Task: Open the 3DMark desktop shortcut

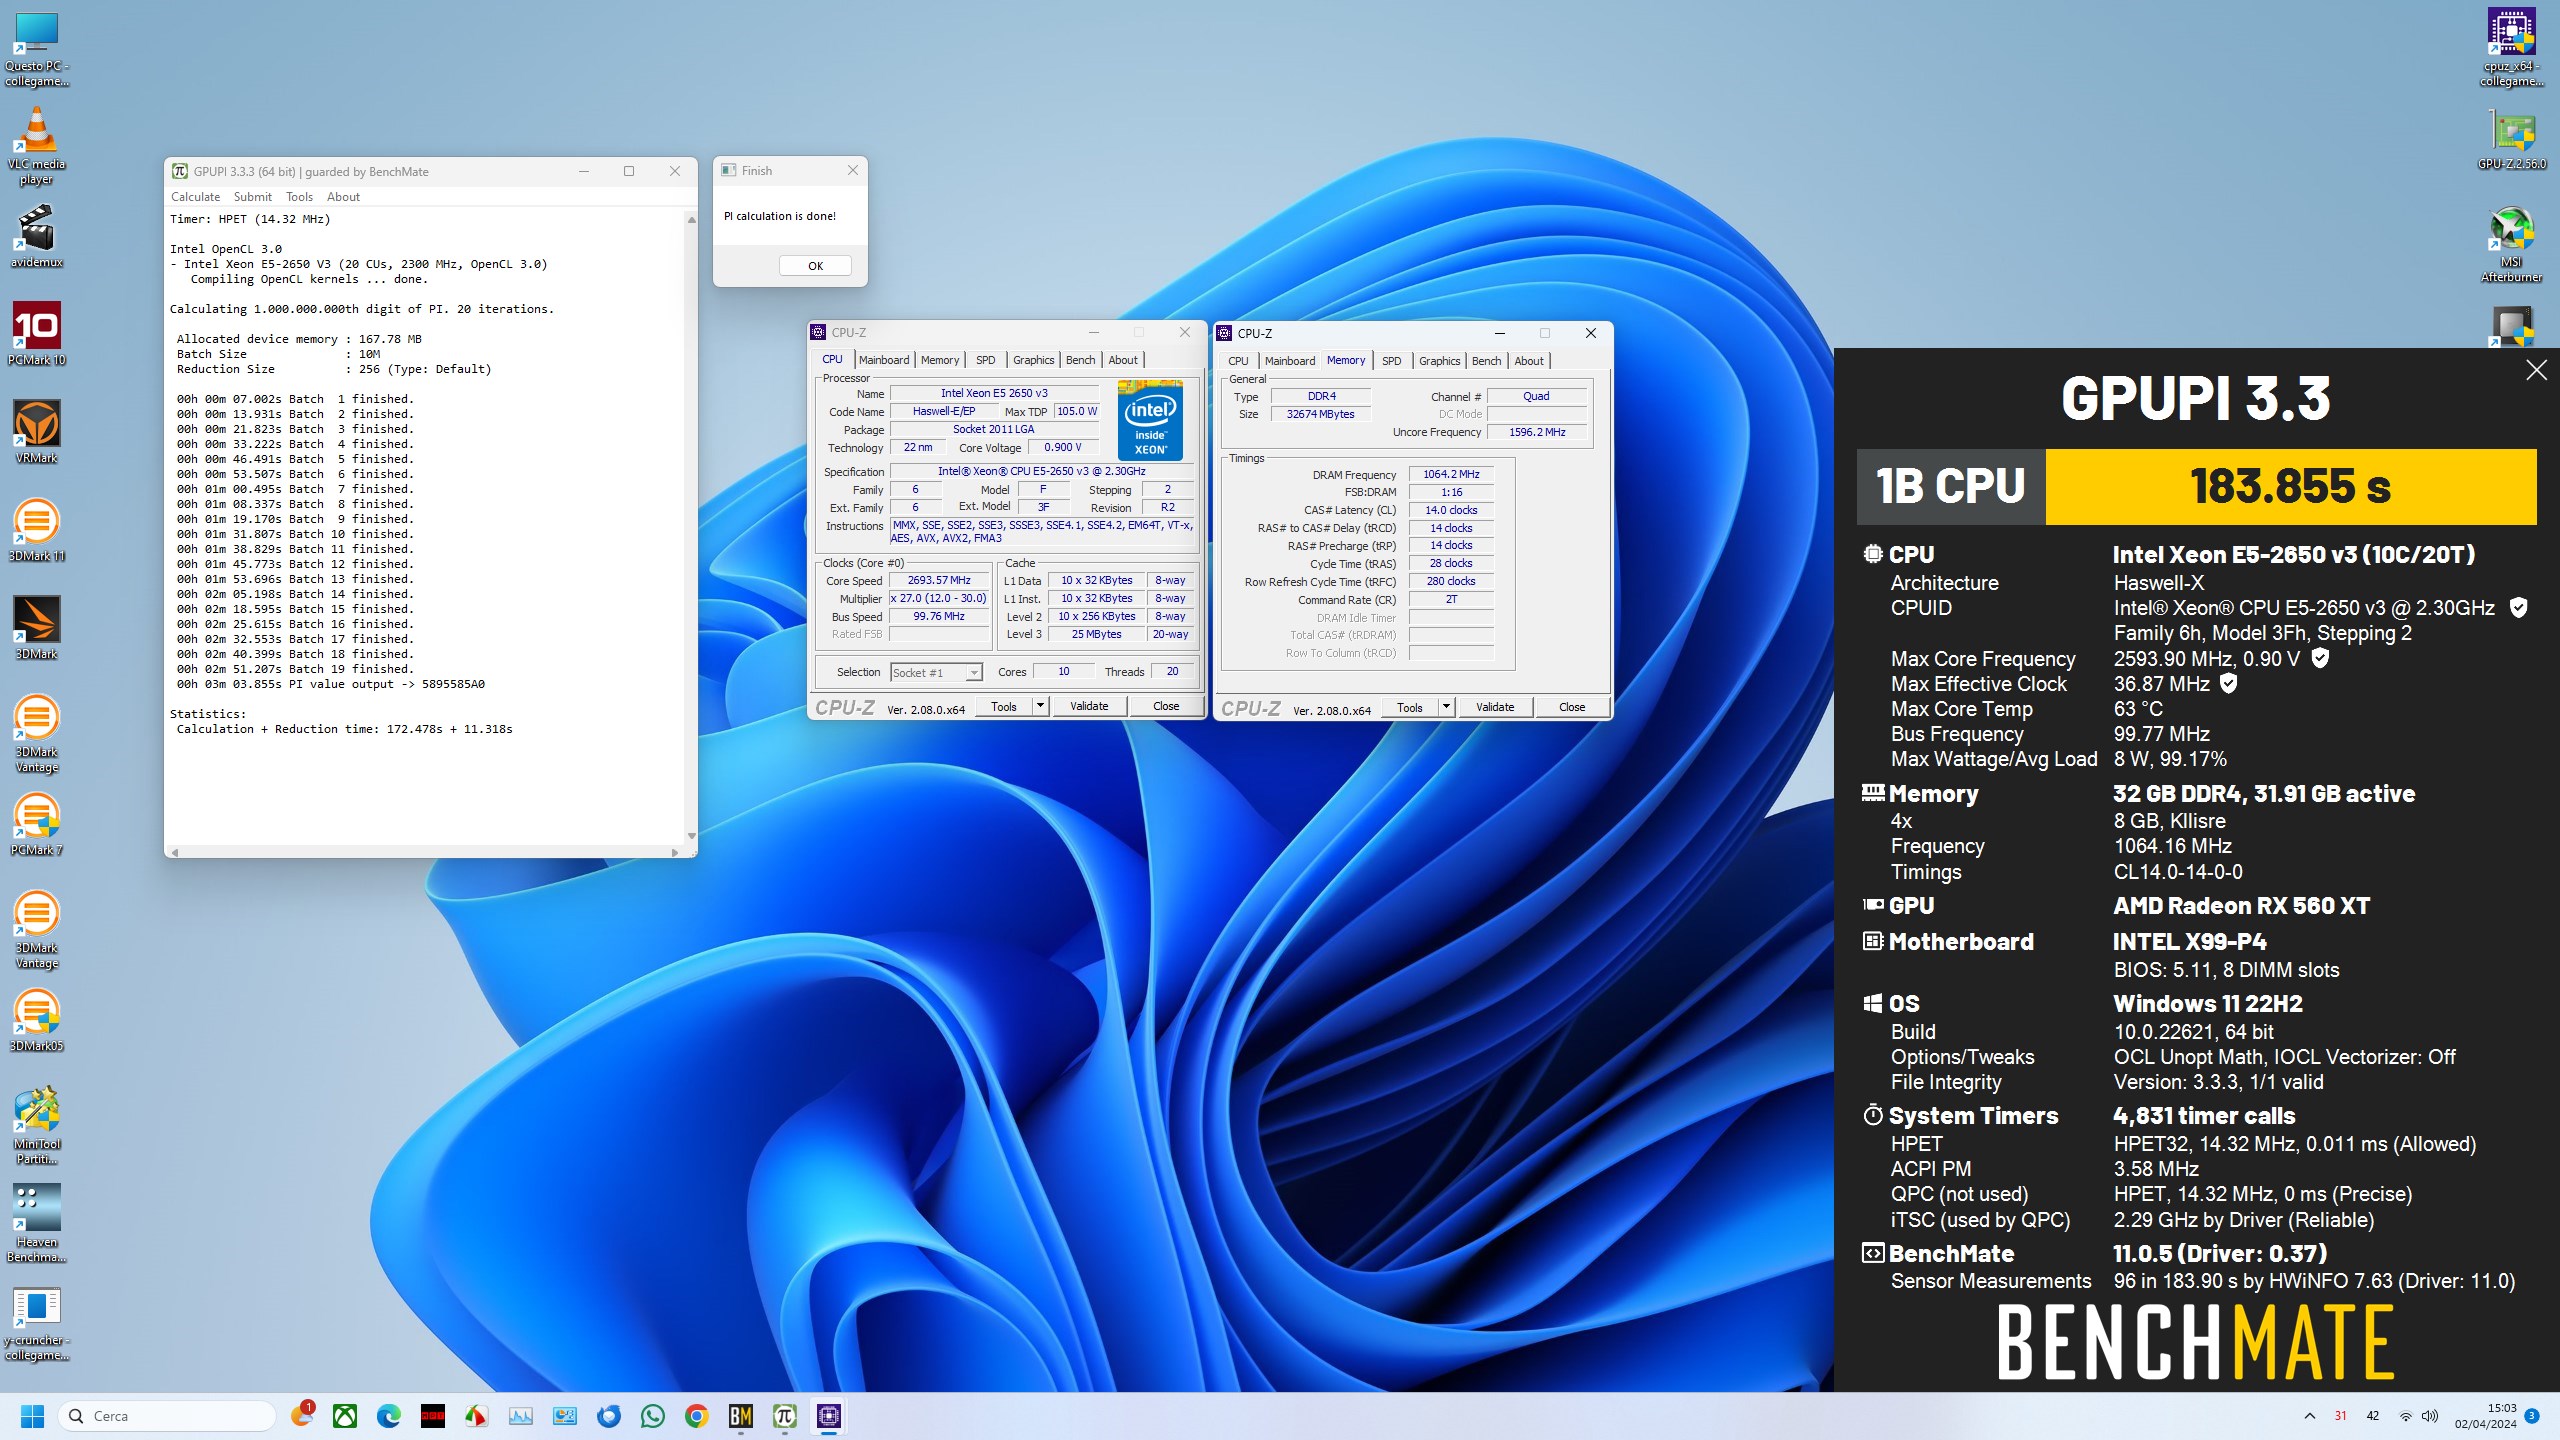Action: click(x=37, y=628)
